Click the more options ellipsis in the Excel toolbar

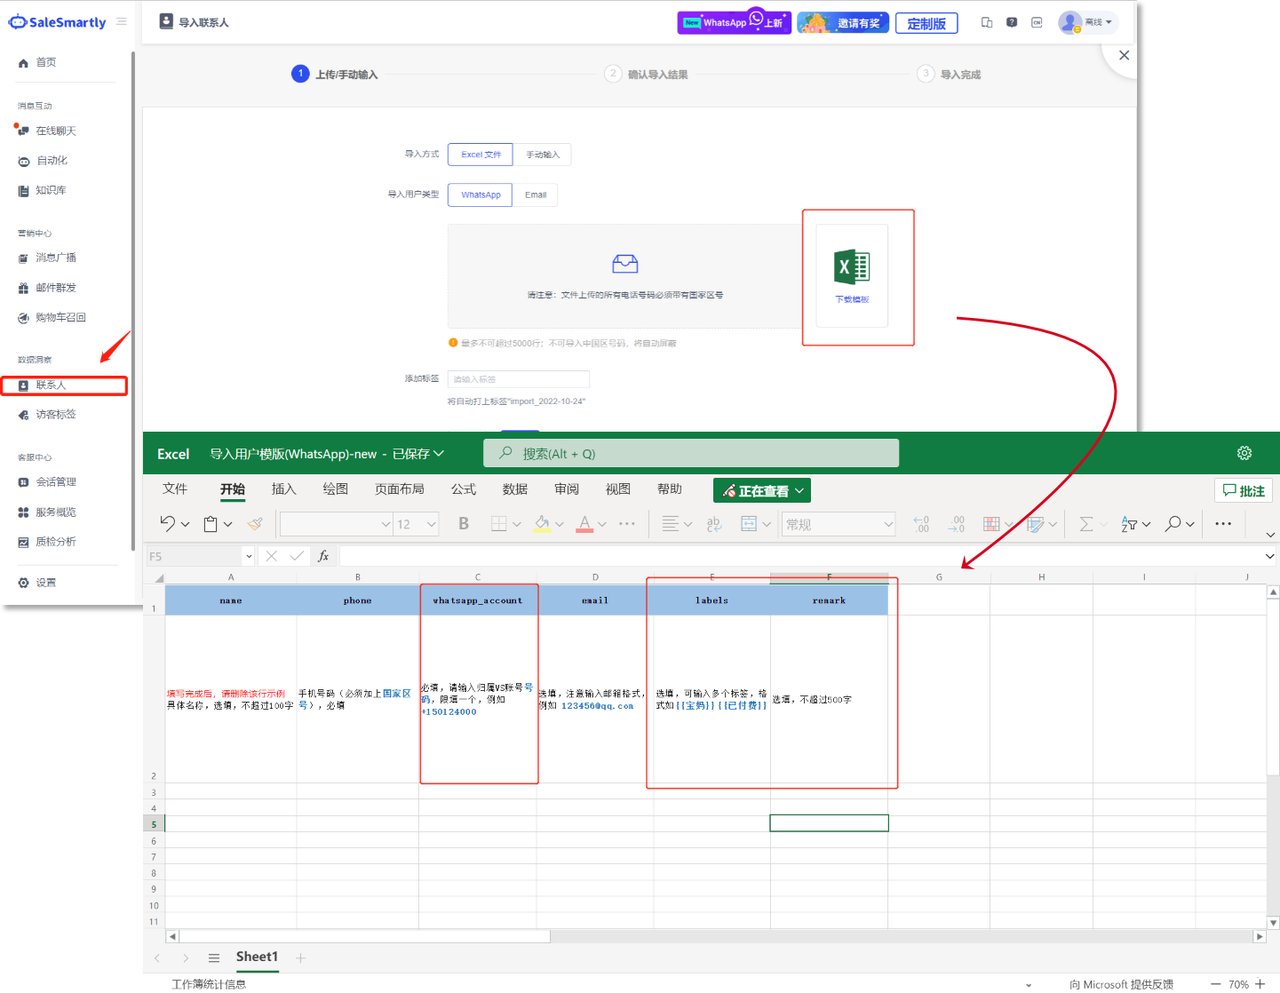coord(1223,524)
